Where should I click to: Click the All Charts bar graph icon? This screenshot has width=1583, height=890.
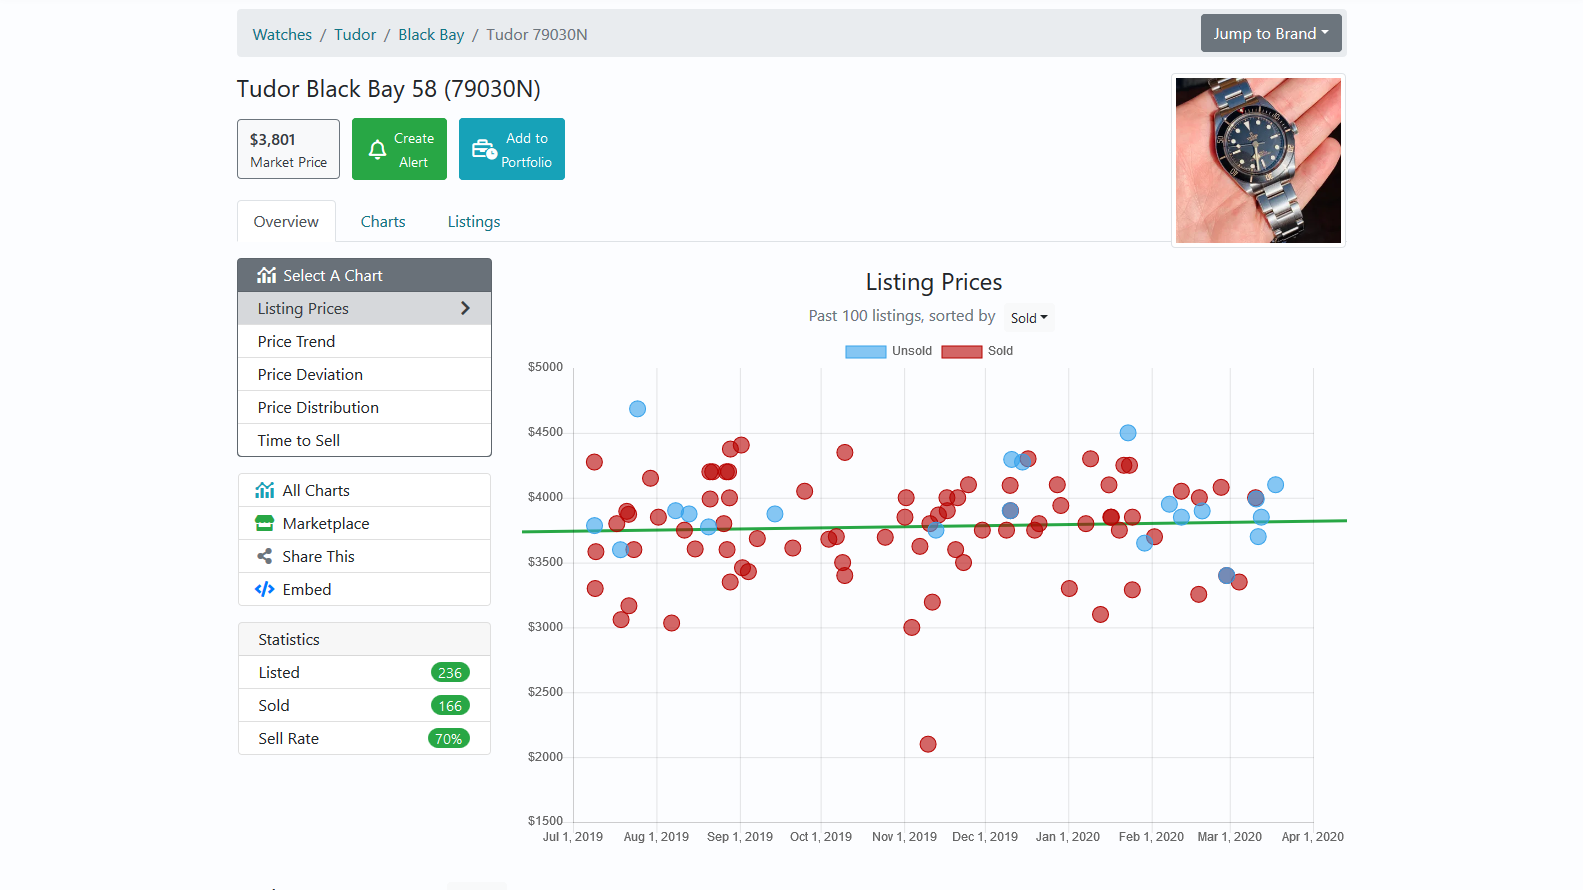(264, 490)
